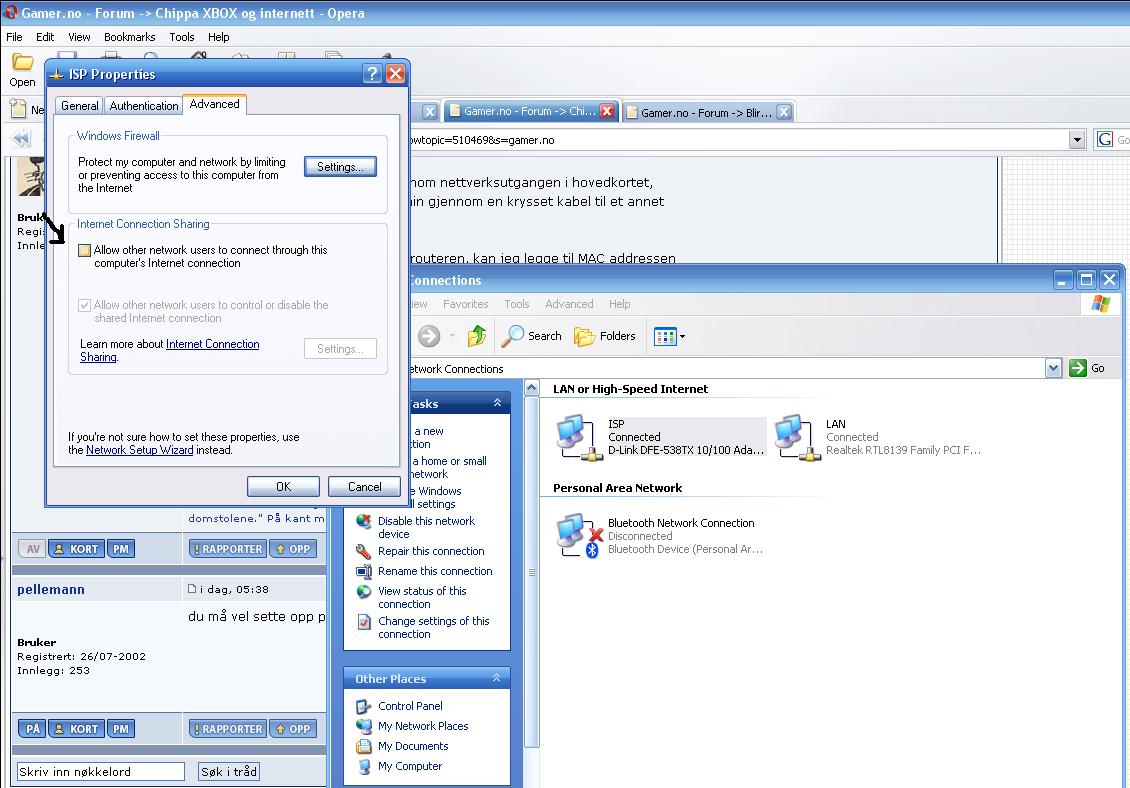The width and height of the screenshot is (1130, 788).
Task: Close the Gamer.no Blir... tab
Action: coord(784,112)
